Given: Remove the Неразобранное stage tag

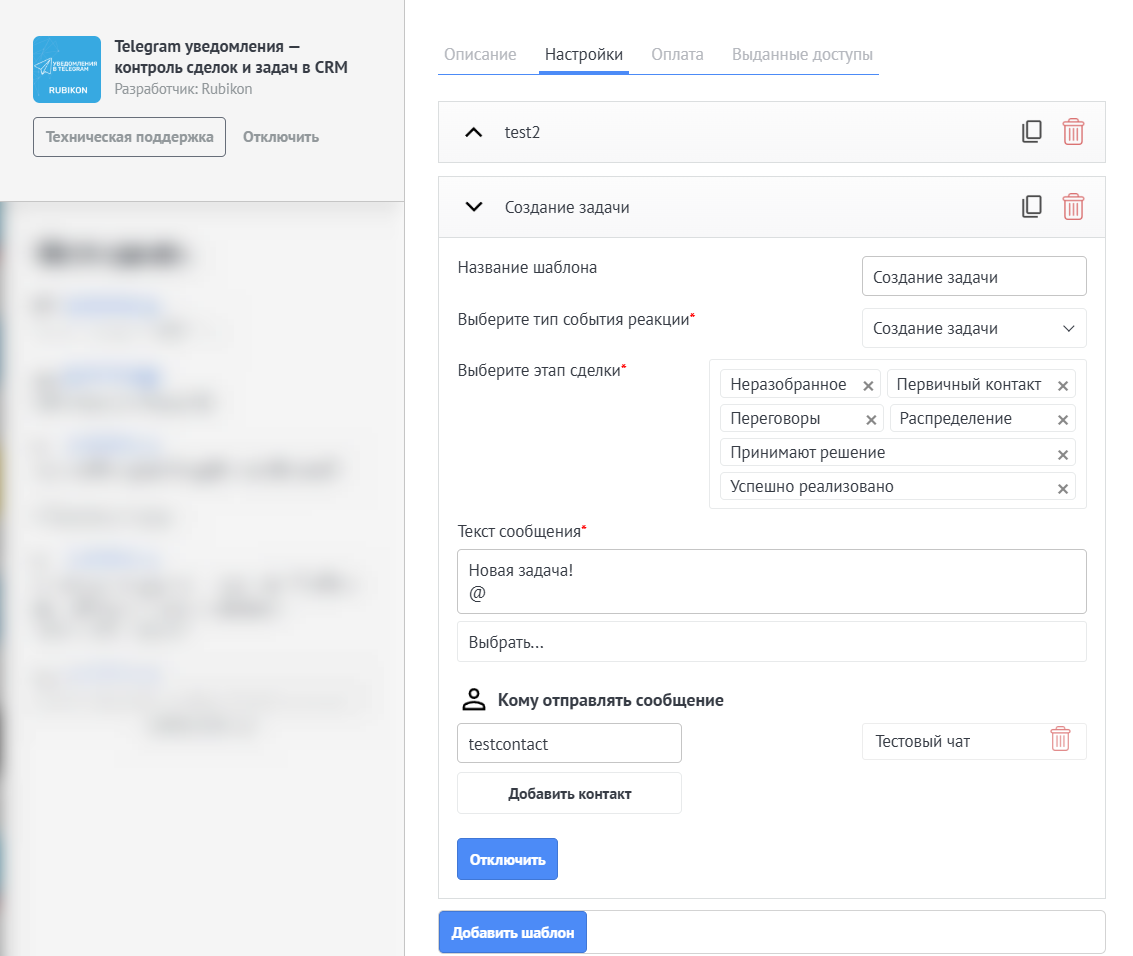Looking at the screenshot, I should pyautogui.click(x=869, y=386).
